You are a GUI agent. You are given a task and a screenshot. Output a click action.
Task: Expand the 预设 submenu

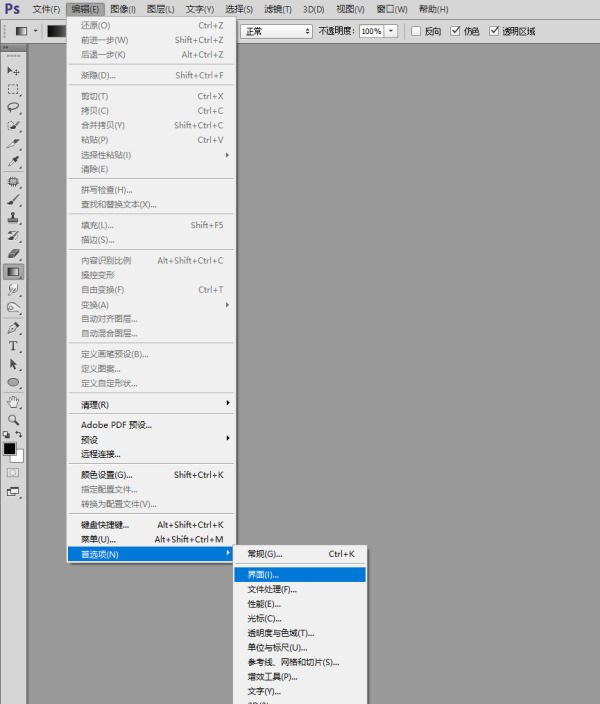152,440
